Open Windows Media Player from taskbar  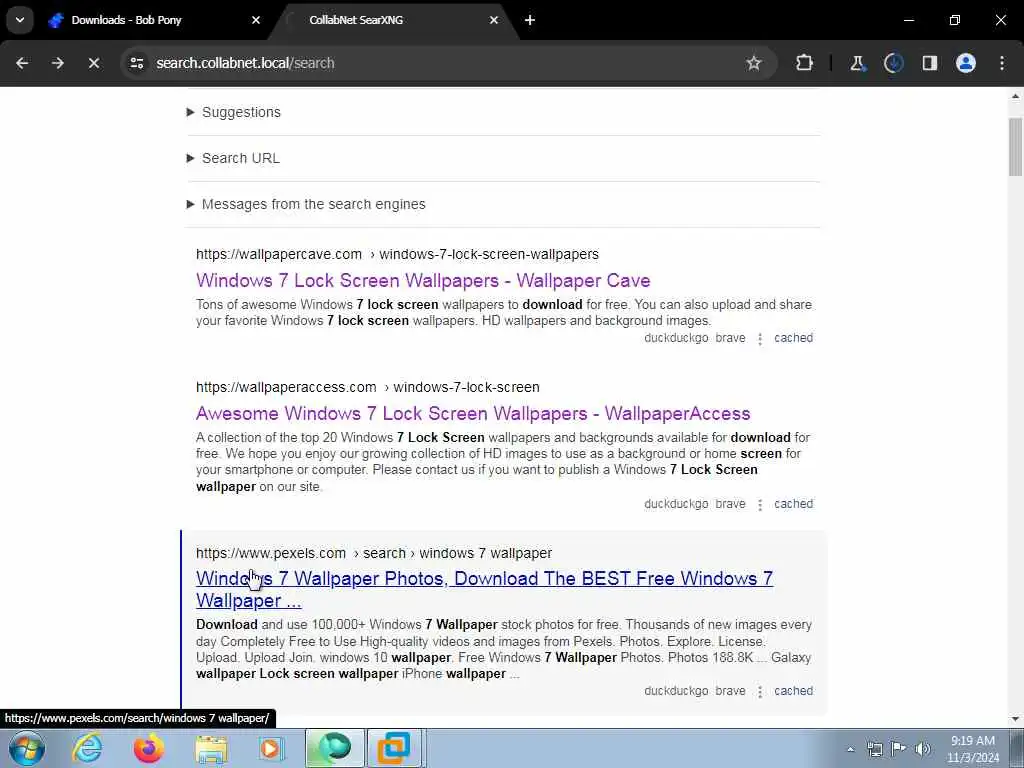pos(270,748)
